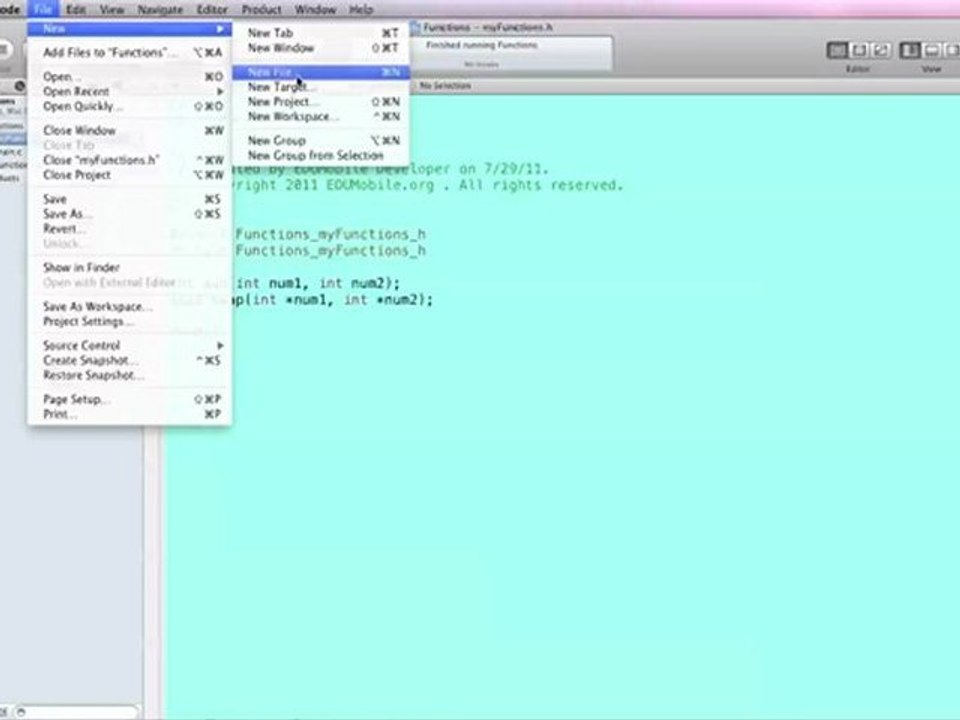
Task: Select New Project… in the submenu
Action: coord(321,102)
